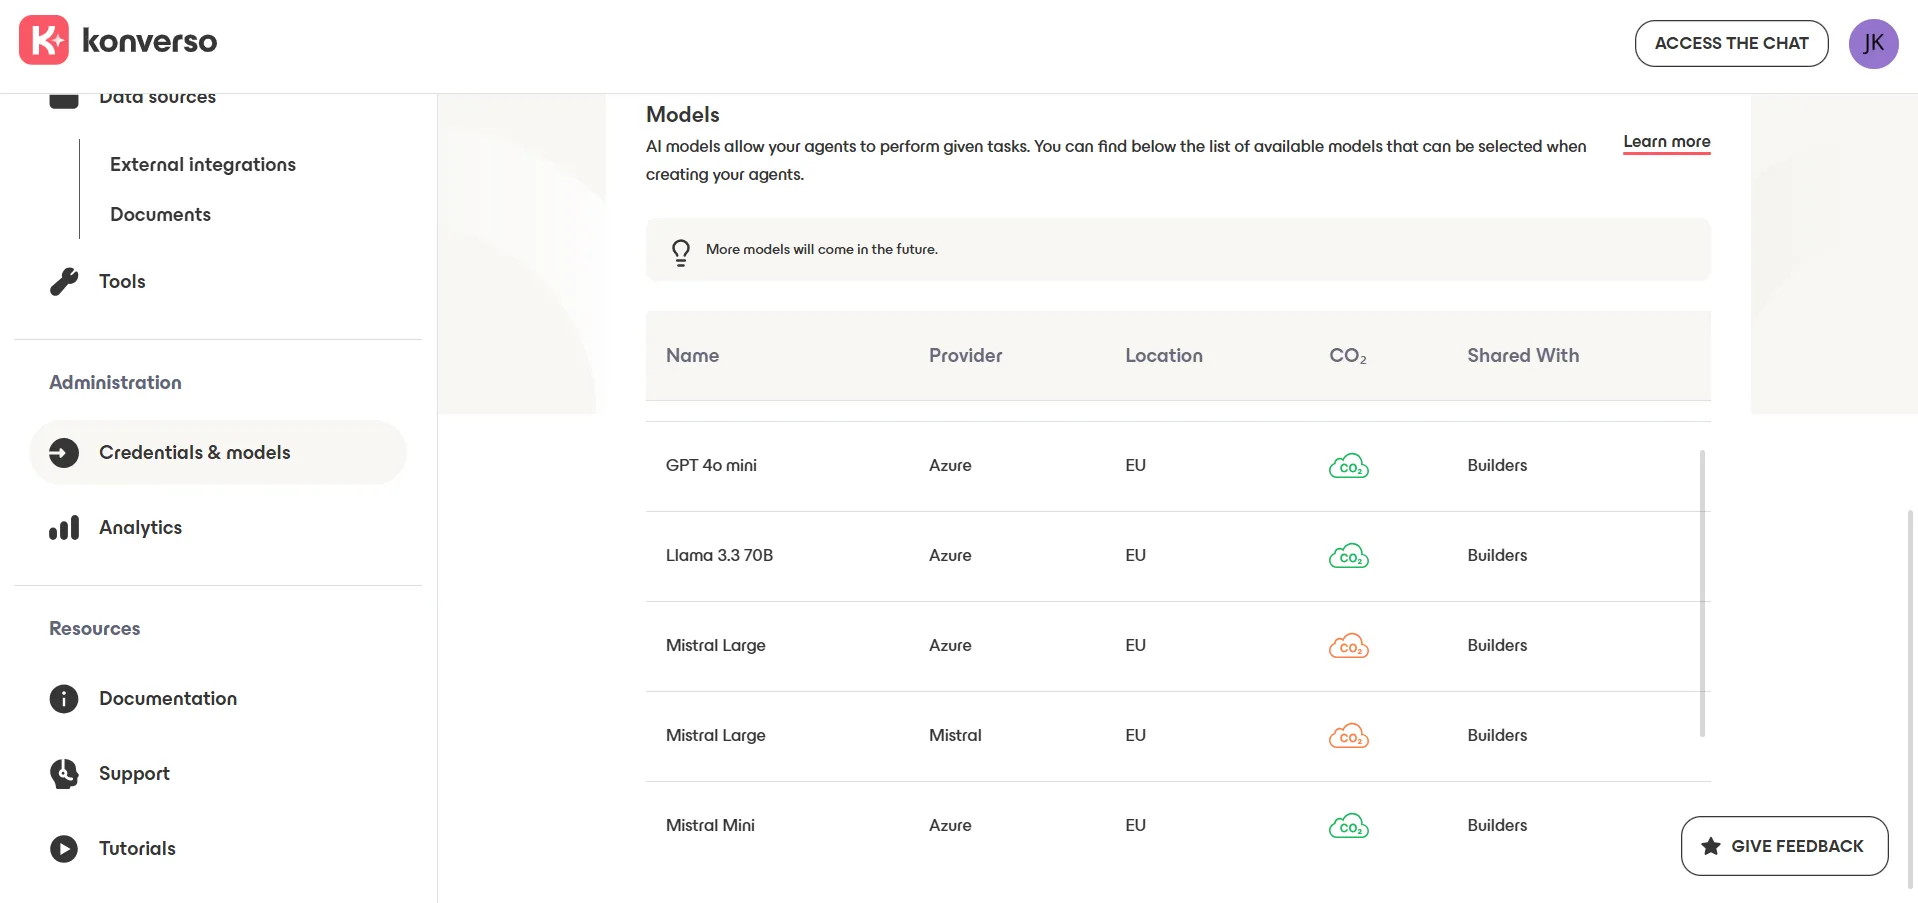Click the Models section heading

point(683,115)
